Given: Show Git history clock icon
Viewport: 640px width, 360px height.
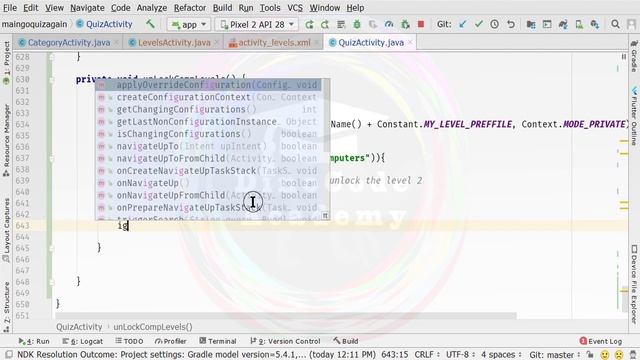Looking at the screenshot, I should click(494, 24).
